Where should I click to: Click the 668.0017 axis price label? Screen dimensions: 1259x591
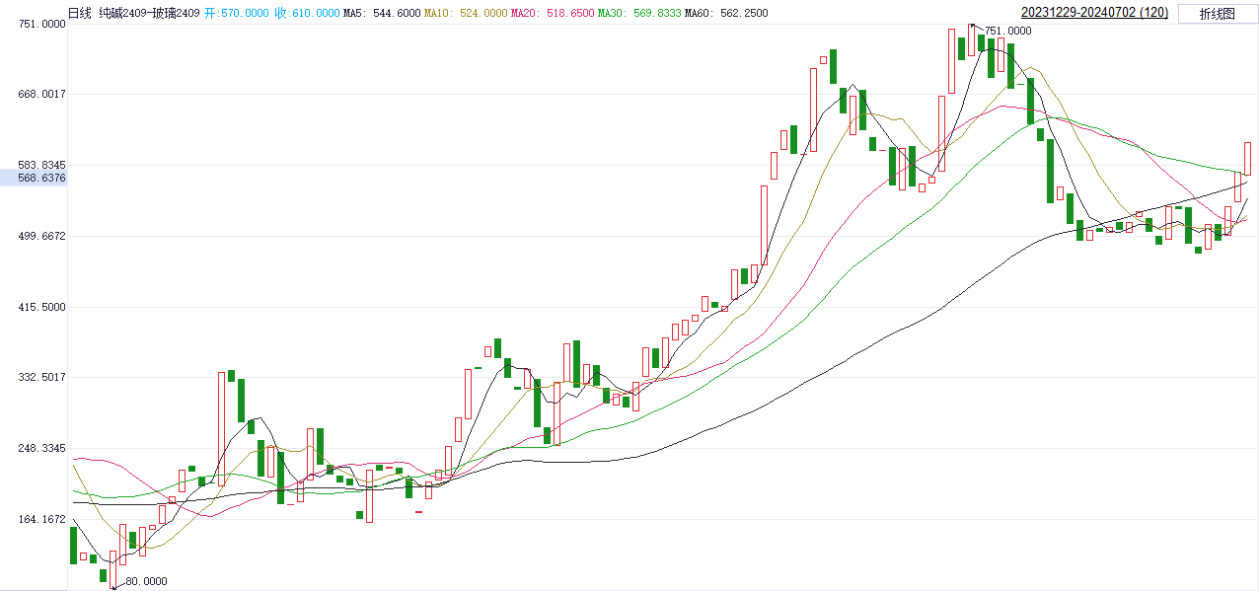click(43, 94)
